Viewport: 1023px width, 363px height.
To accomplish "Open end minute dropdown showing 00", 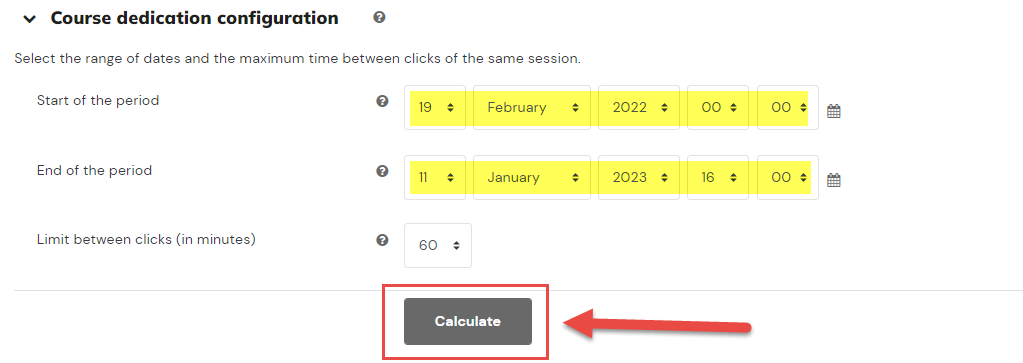I will point(787,178).
